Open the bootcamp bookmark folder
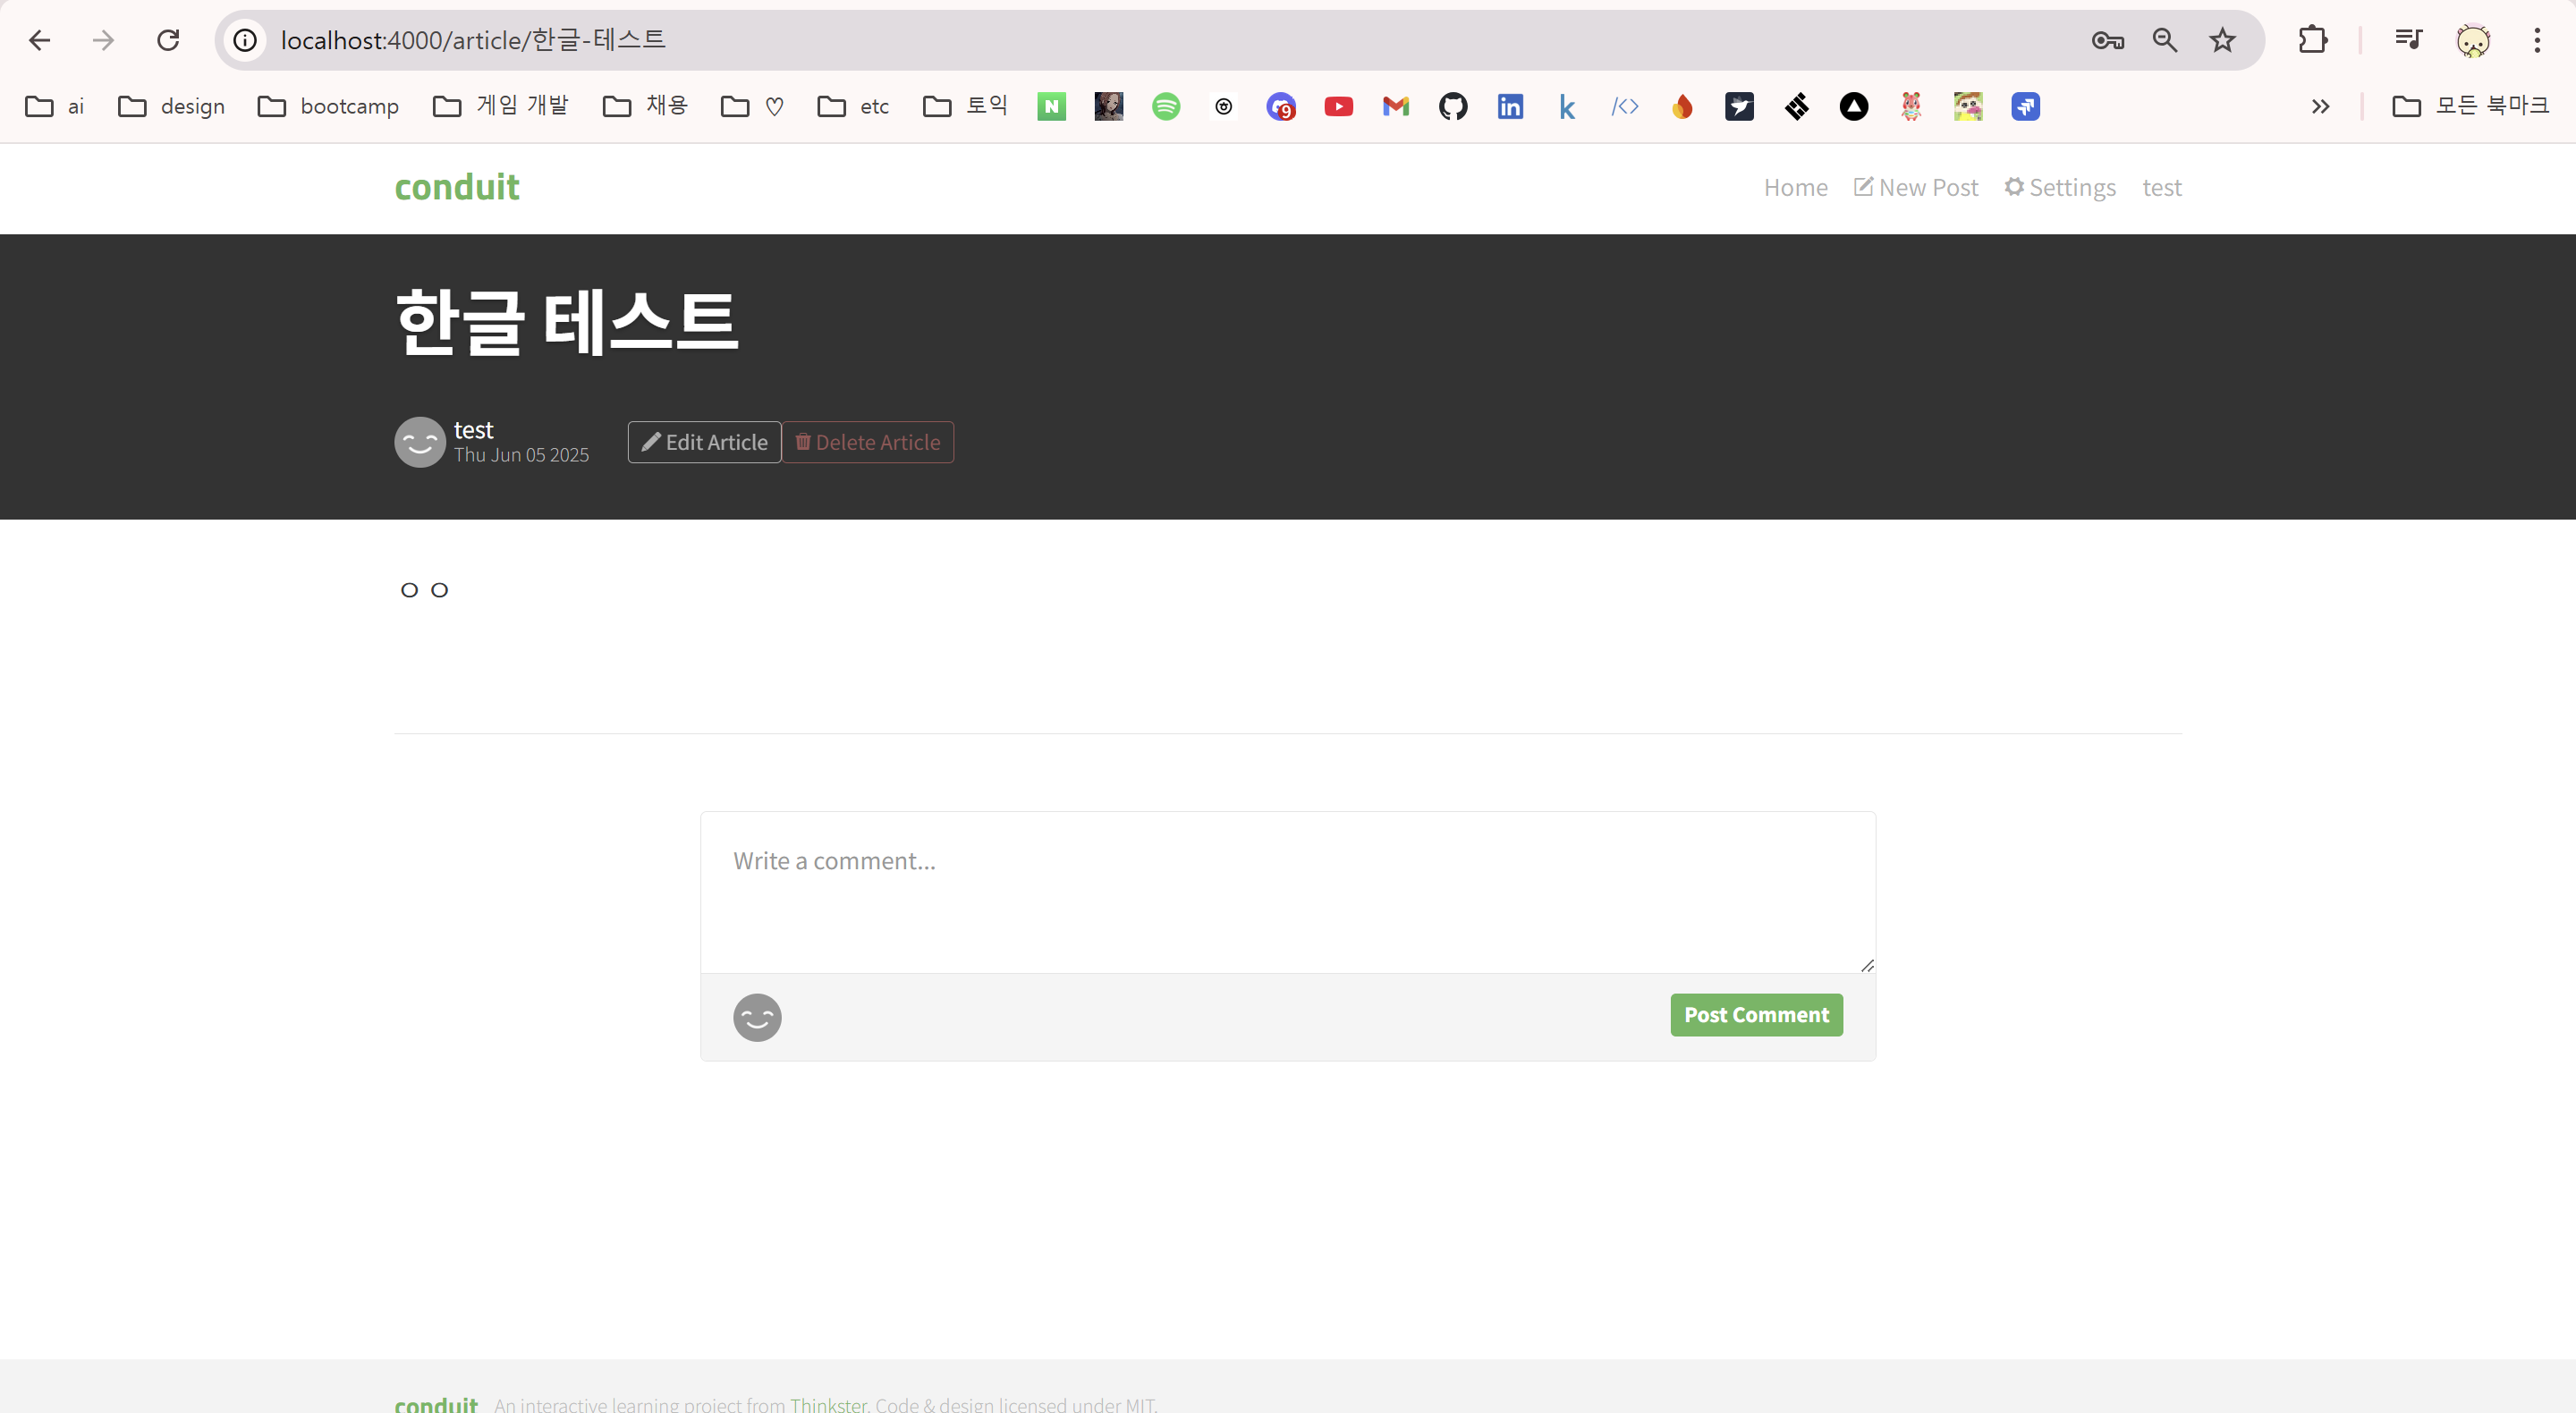Viewport: 2576px width, 1413px height. 328,106
